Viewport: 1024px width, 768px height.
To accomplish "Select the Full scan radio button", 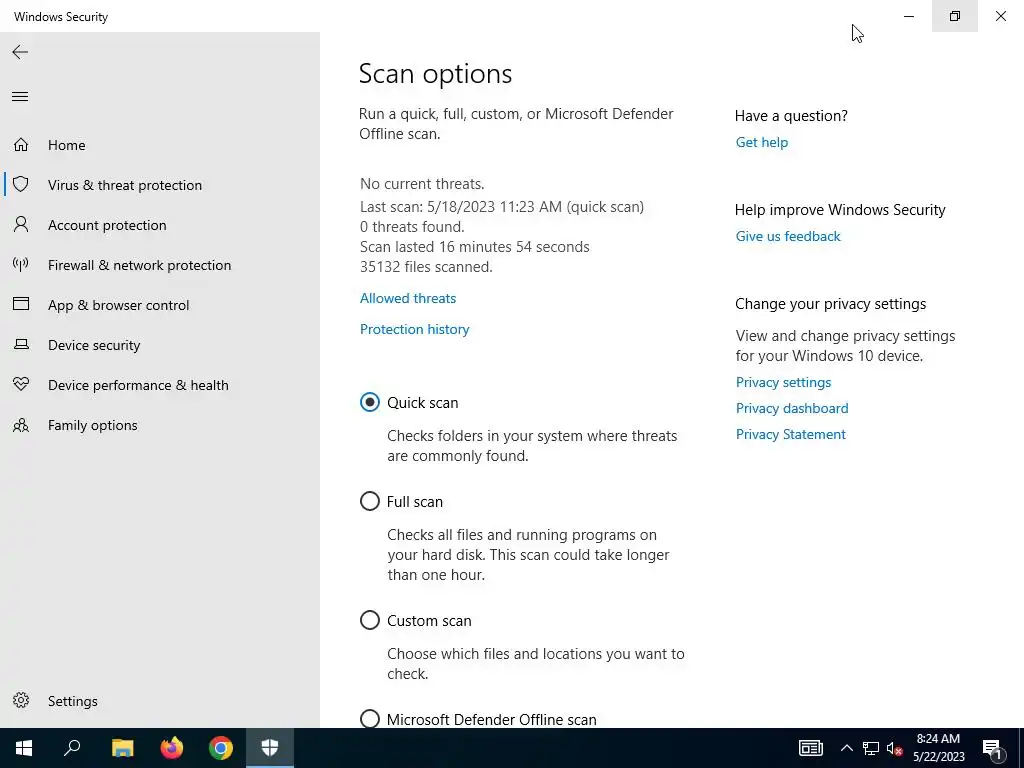I will [x=370, y=502].
